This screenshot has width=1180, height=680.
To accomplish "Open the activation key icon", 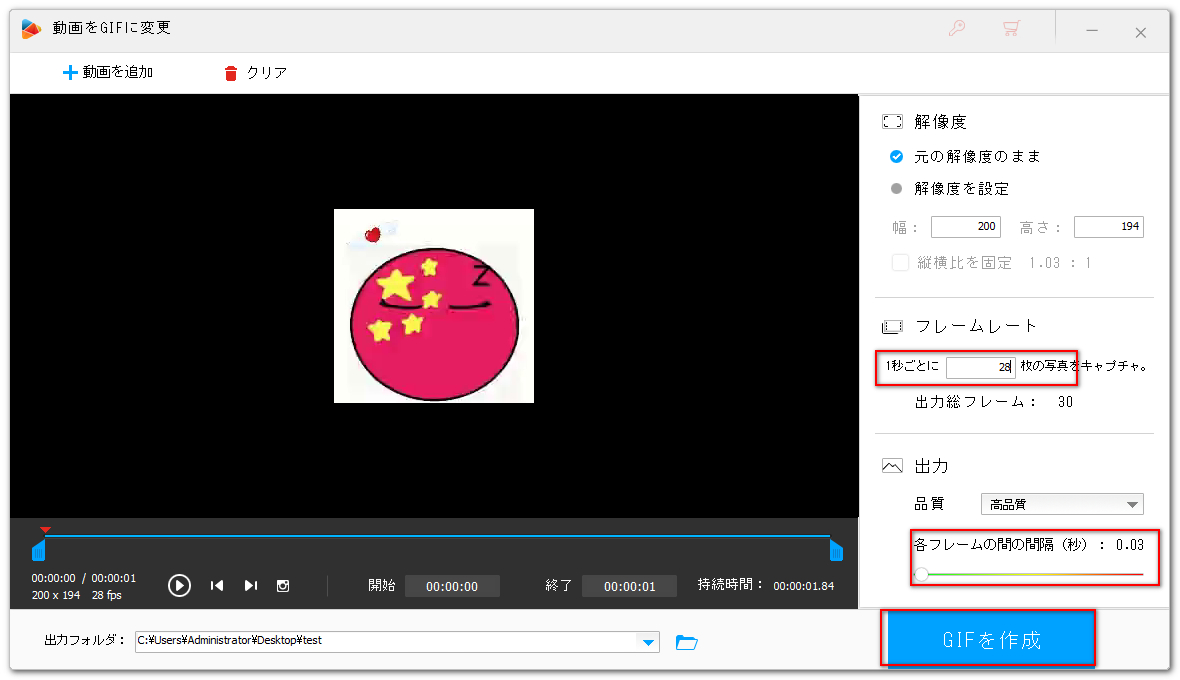I will pos(956,29).
